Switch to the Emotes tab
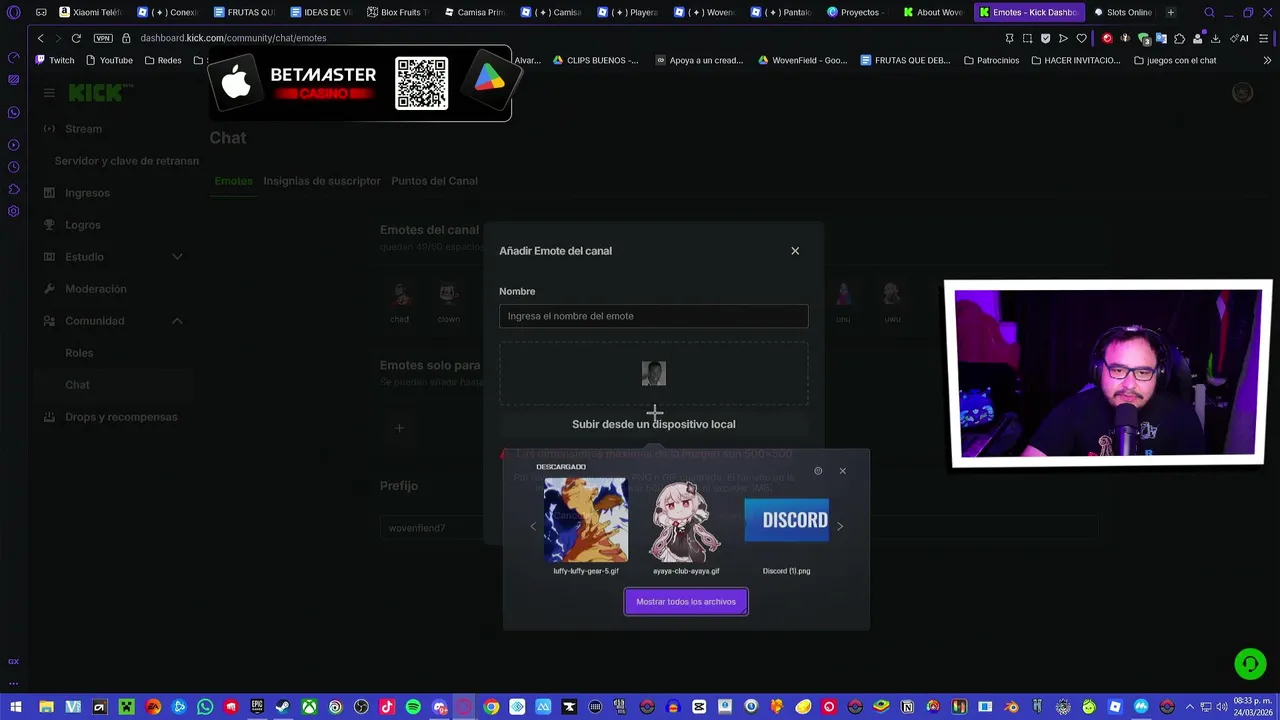Screen dimensions: 1280x720 (x=233, y=181)
